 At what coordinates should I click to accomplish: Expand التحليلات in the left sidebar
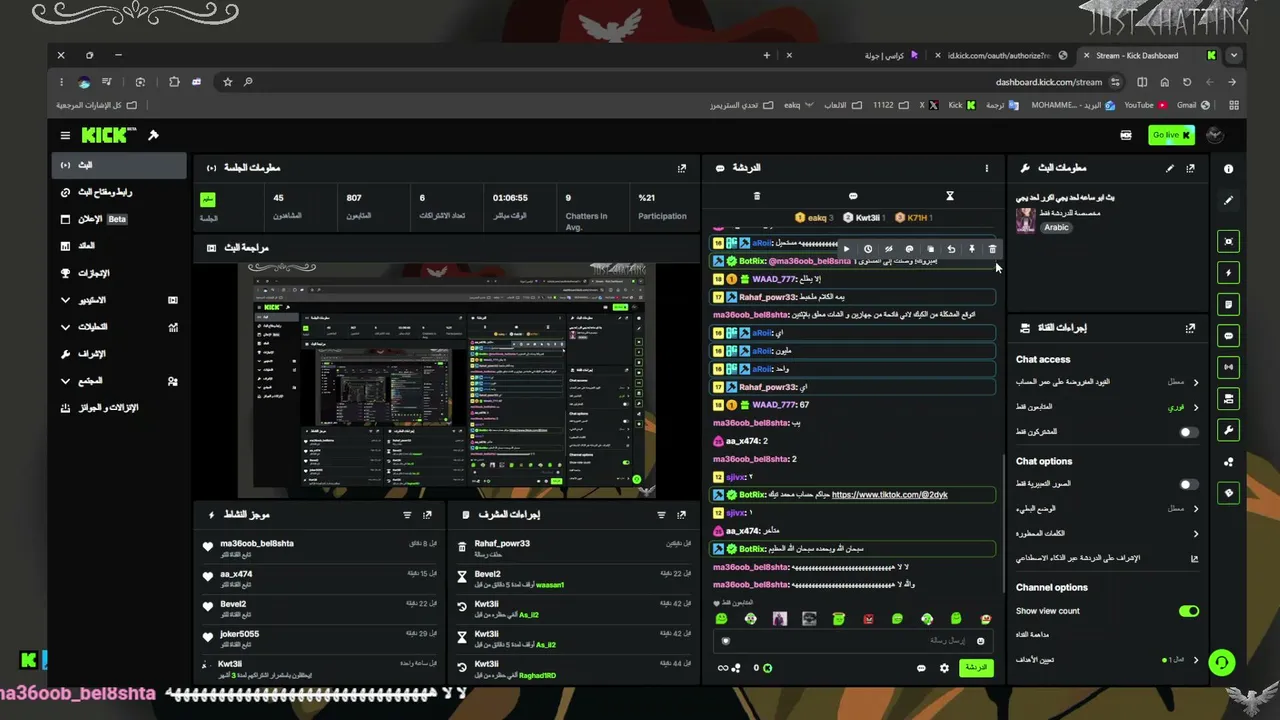(x=119, y=327)
